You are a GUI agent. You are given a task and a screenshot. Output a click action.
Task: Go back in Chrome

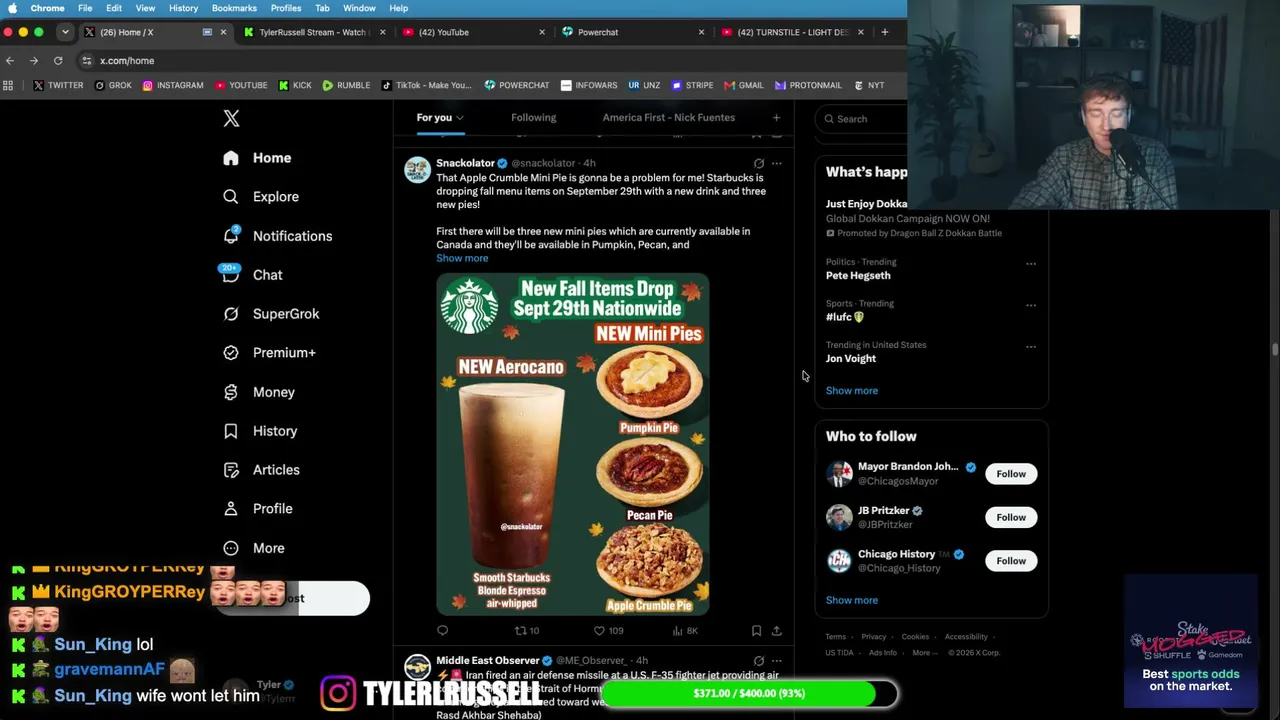(10, 61)
